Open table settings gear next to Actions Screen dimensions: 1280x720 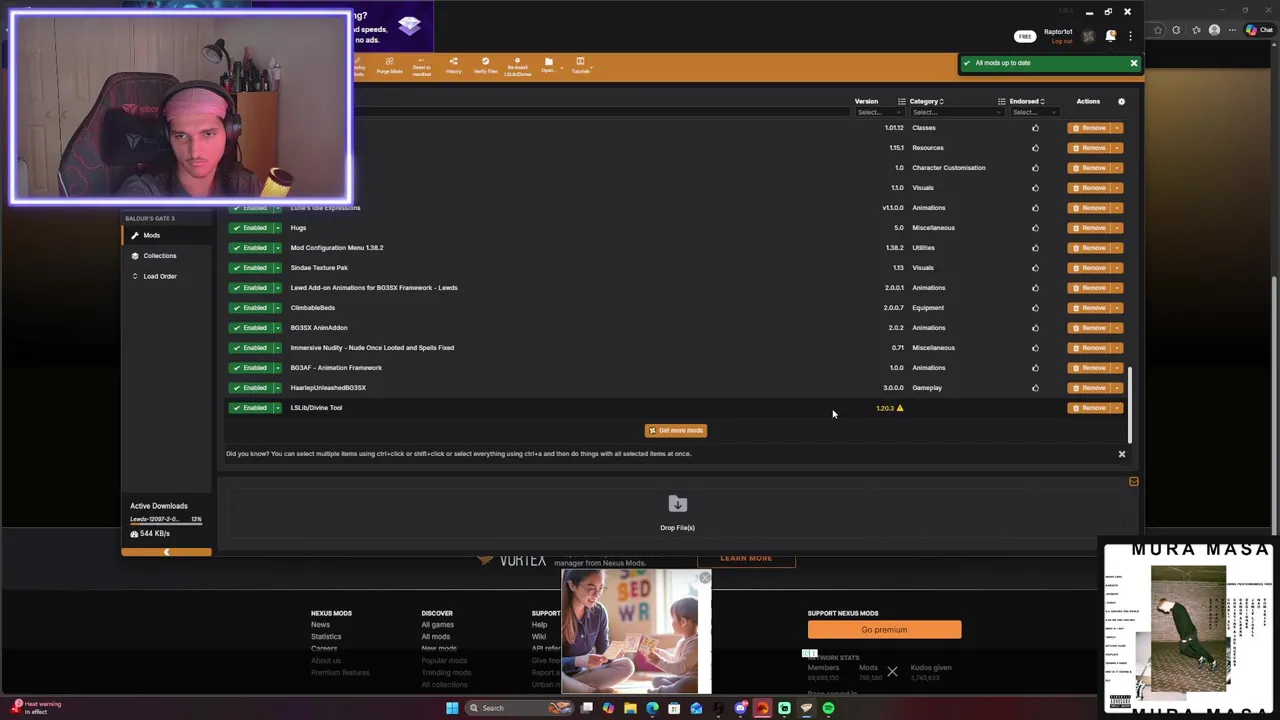click(x=1121, y=101)
